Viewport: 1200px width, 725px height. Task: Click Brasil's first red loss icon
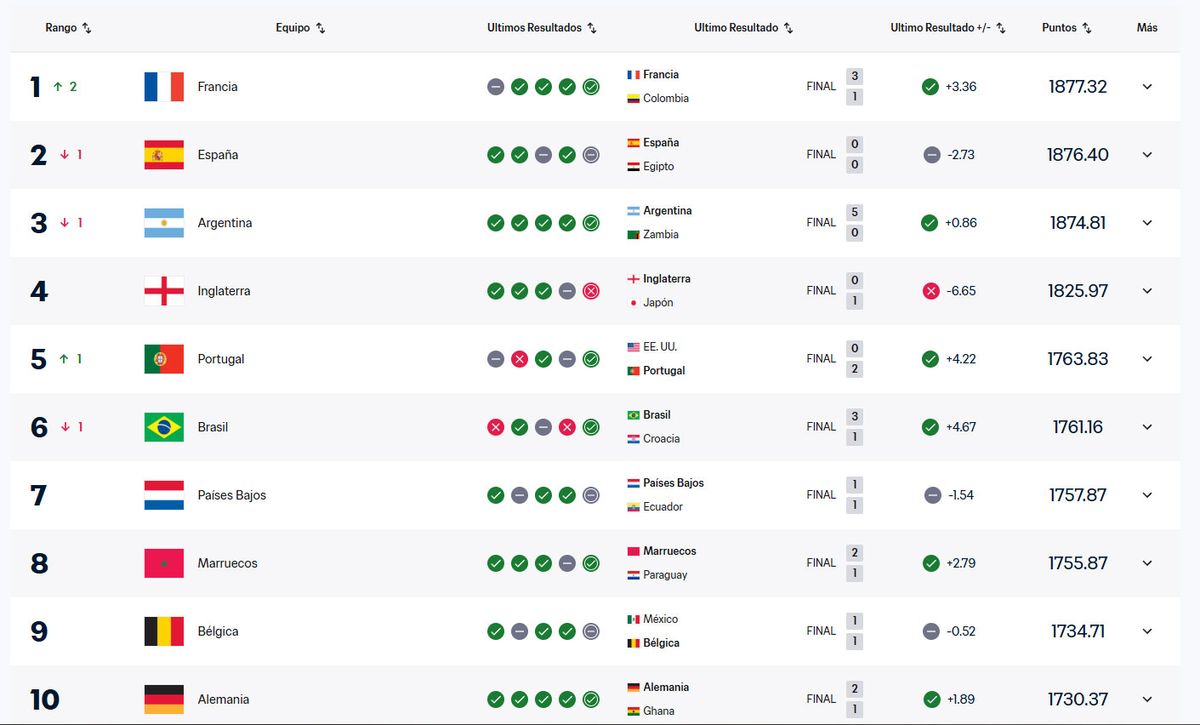(495, 427)
